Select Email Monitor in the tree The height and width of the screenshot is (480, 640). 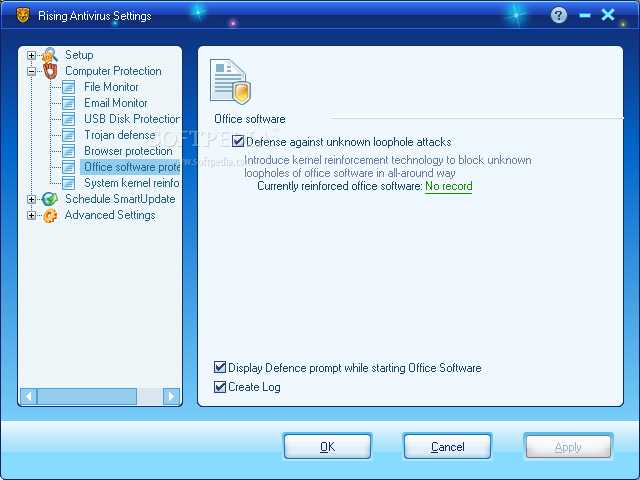[116, 103]
